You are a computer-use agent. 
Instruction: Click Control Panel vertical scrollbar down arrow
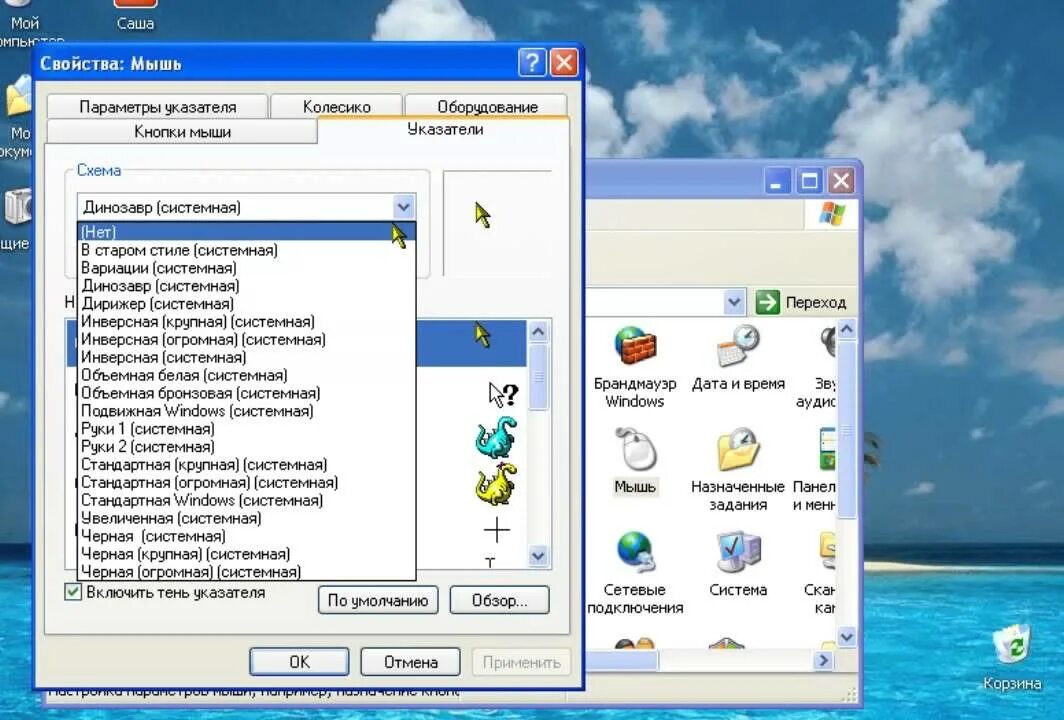(x=846, y=637)
